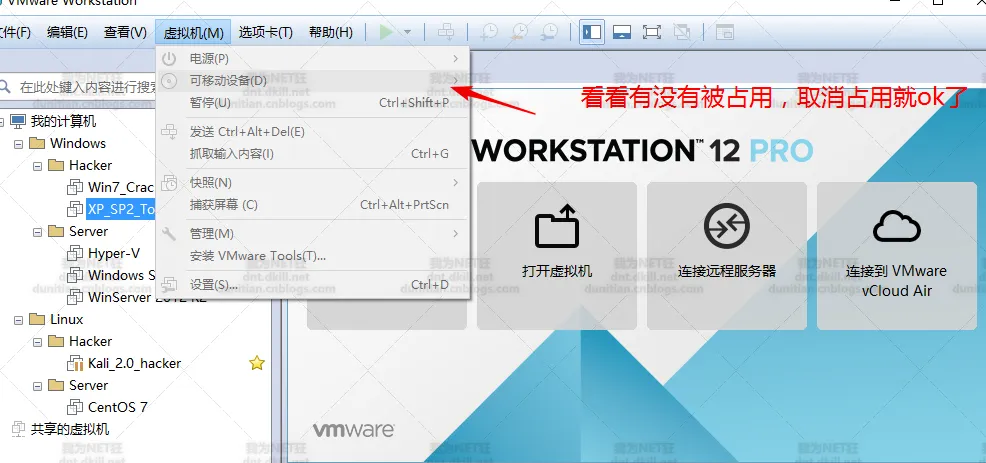Open the 编辑(E) menu

67,33
